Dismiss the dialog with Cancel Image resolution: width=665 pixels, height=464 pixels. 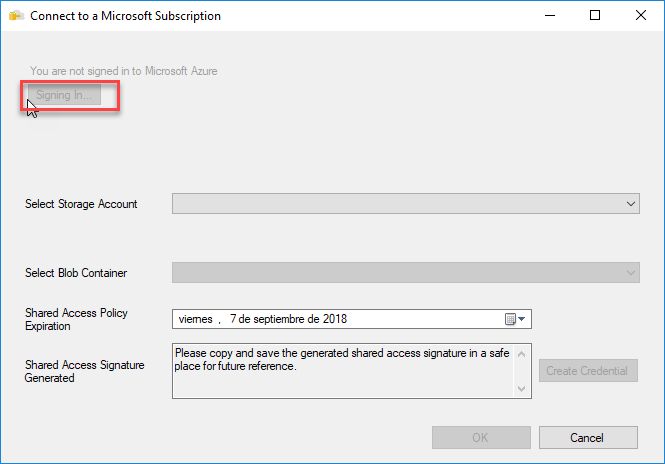(587, 437)
